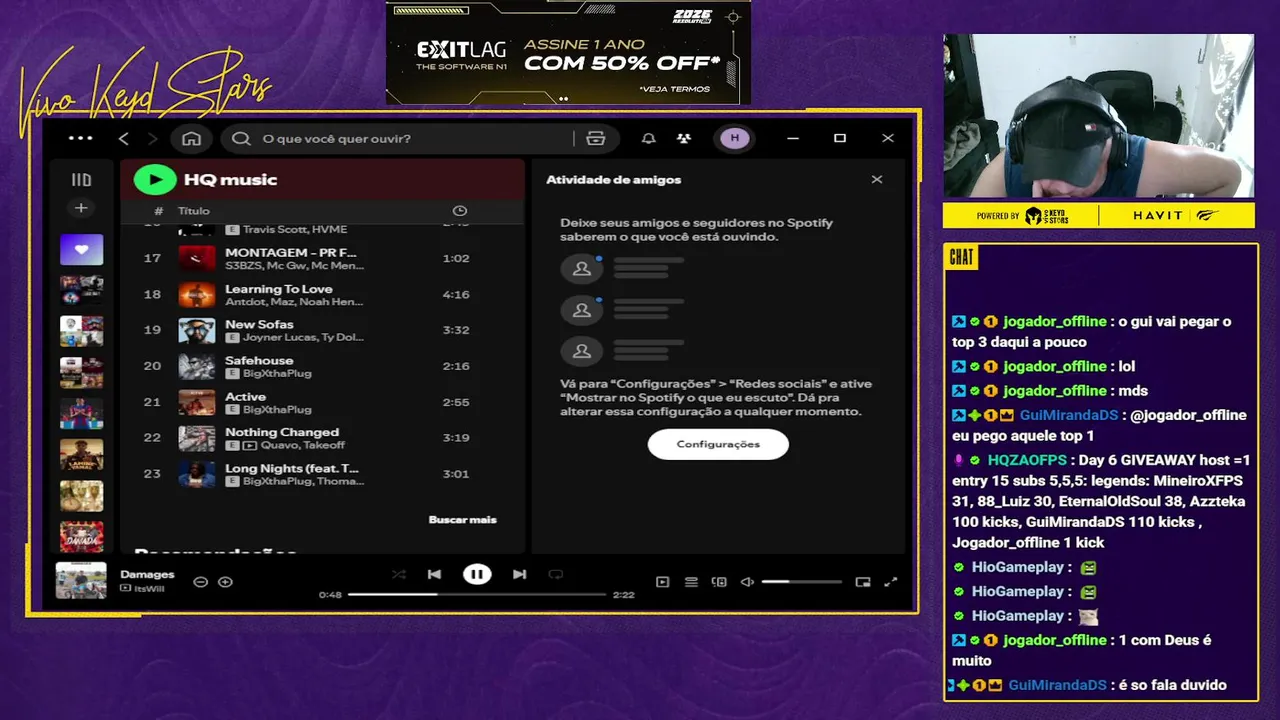Open artists 'Quavo, Takeoff' link

pyautogui.click(x=303, y=446)
